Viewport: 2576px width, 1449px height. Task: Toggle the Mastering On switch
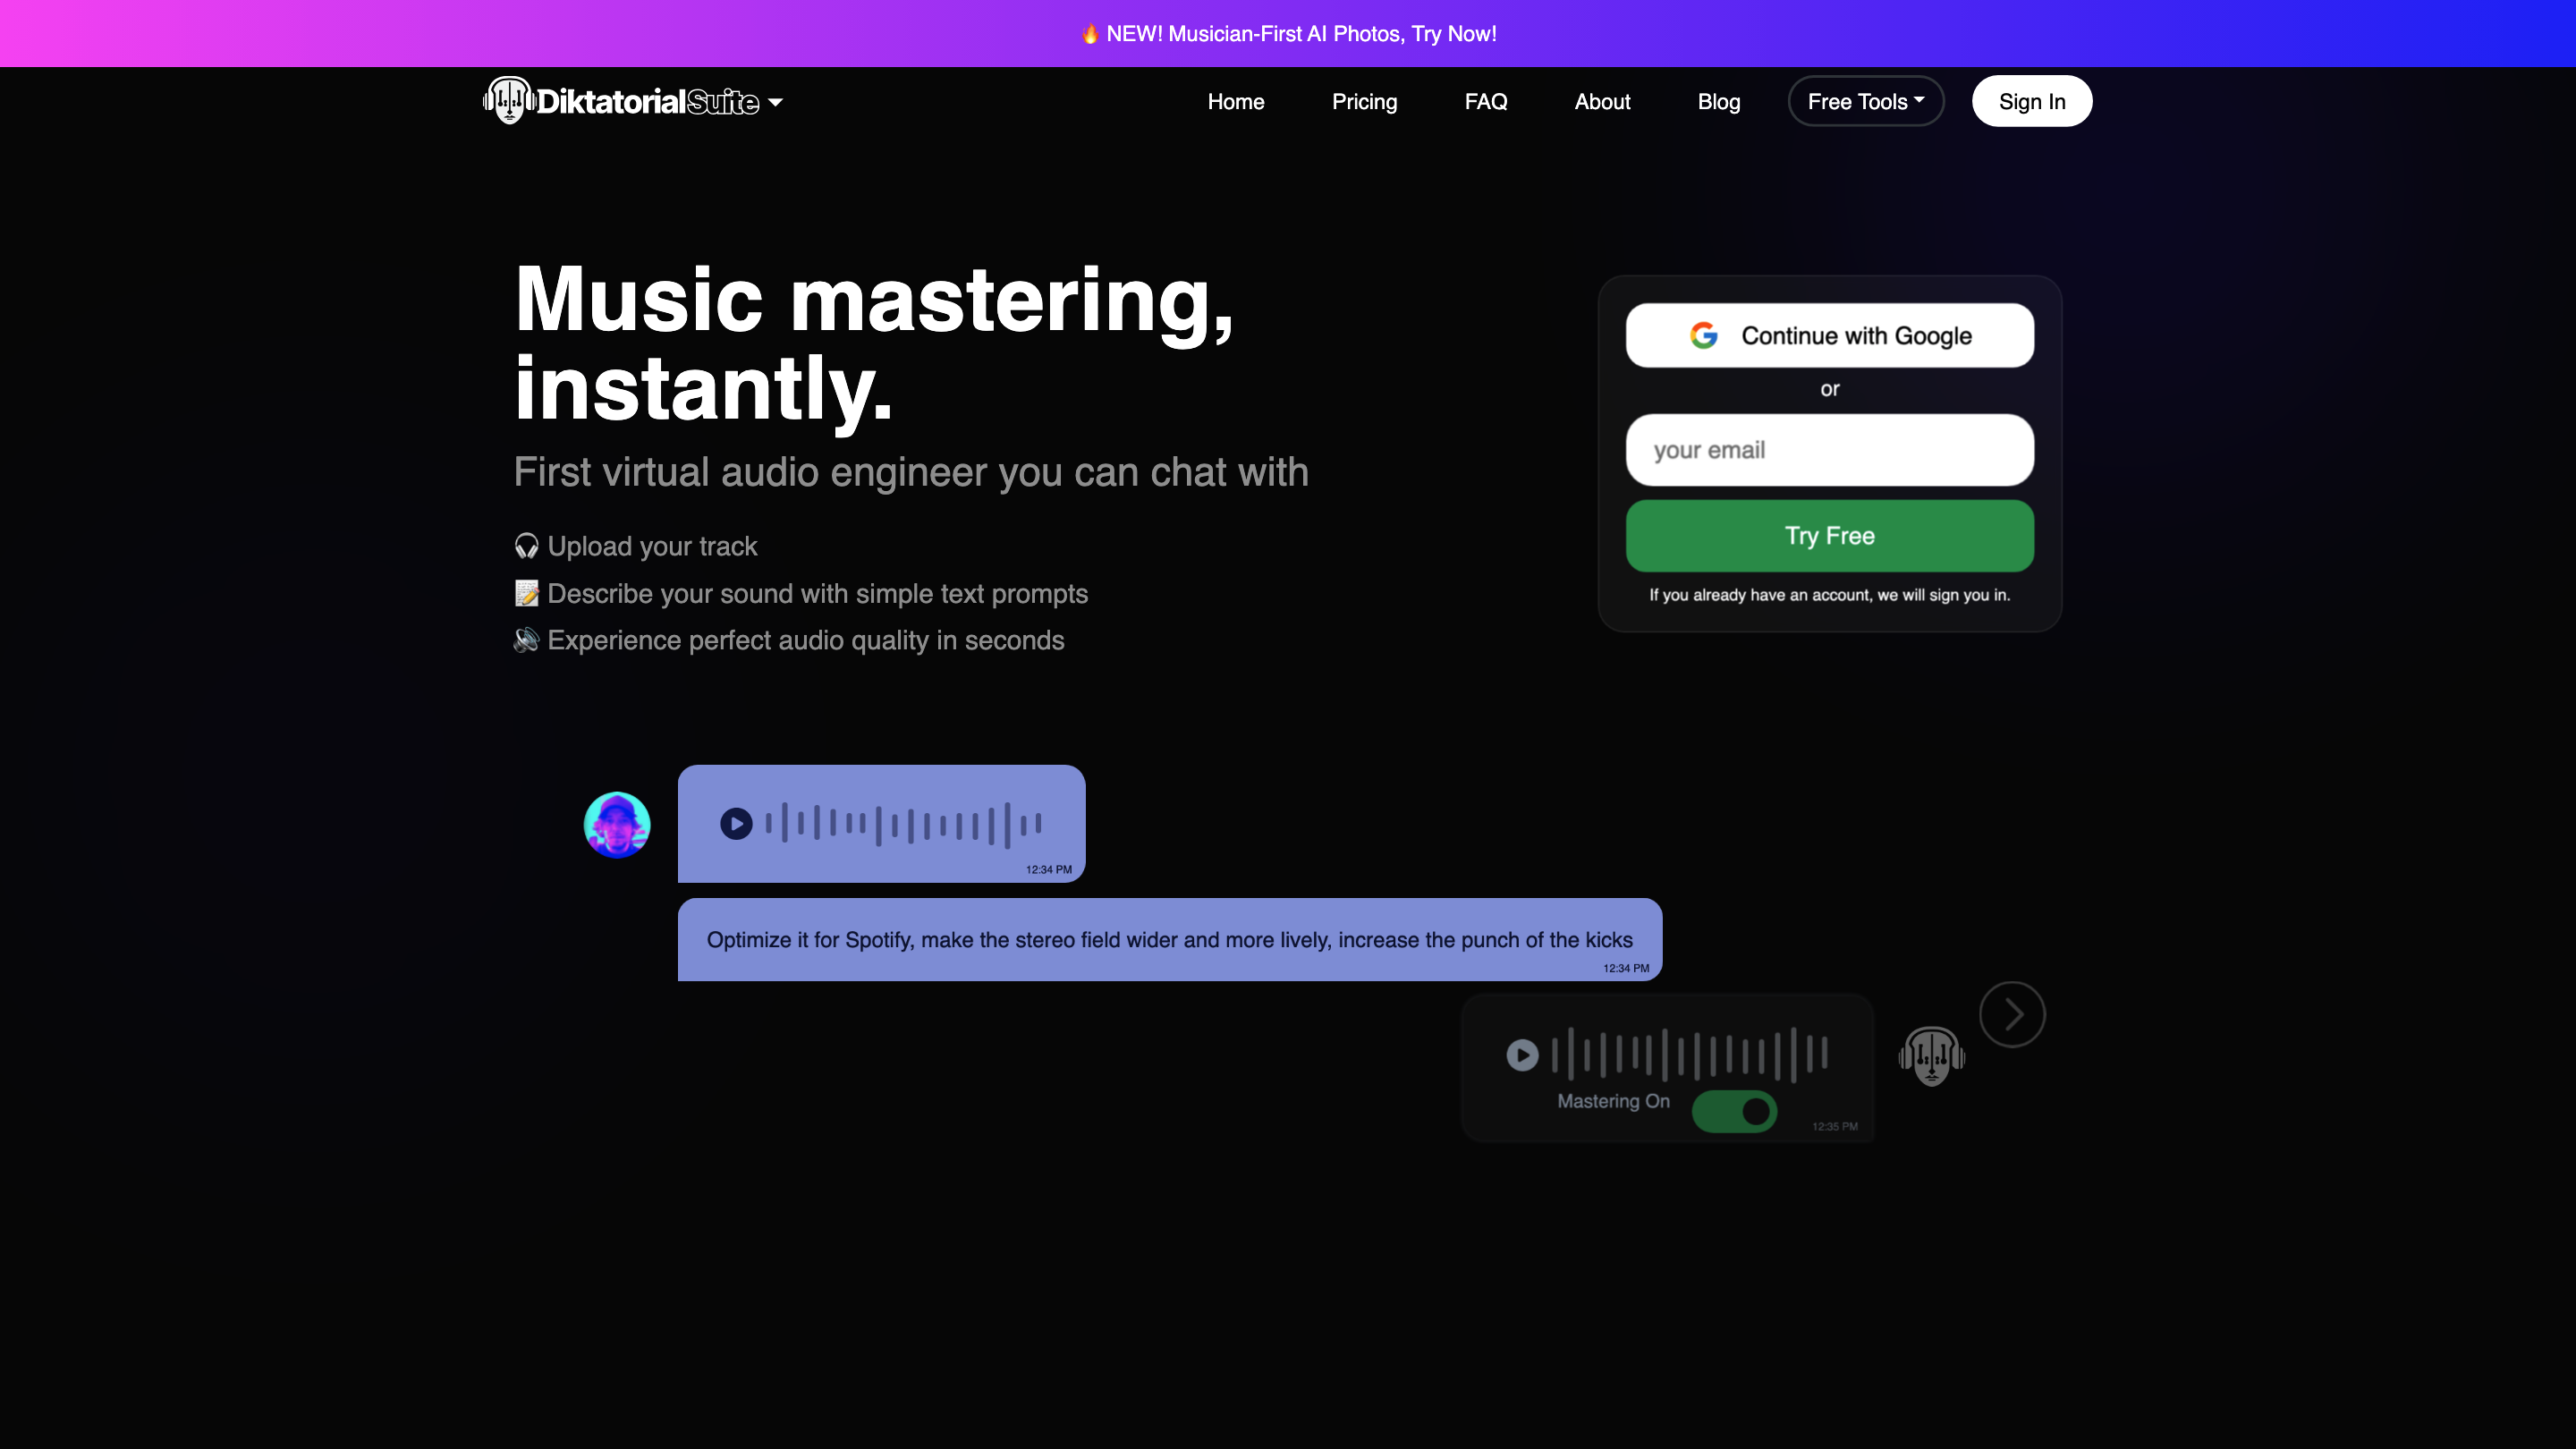[1734, 1111]
